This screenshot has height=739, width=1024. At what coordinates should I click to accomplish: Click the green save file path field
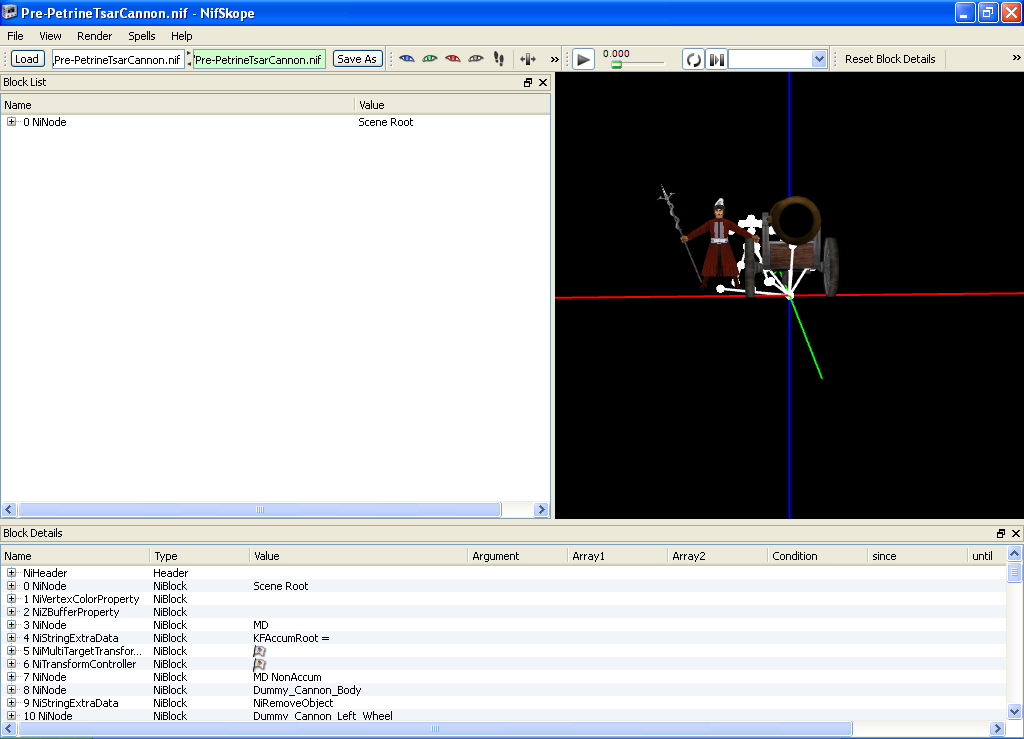point(259,59)
